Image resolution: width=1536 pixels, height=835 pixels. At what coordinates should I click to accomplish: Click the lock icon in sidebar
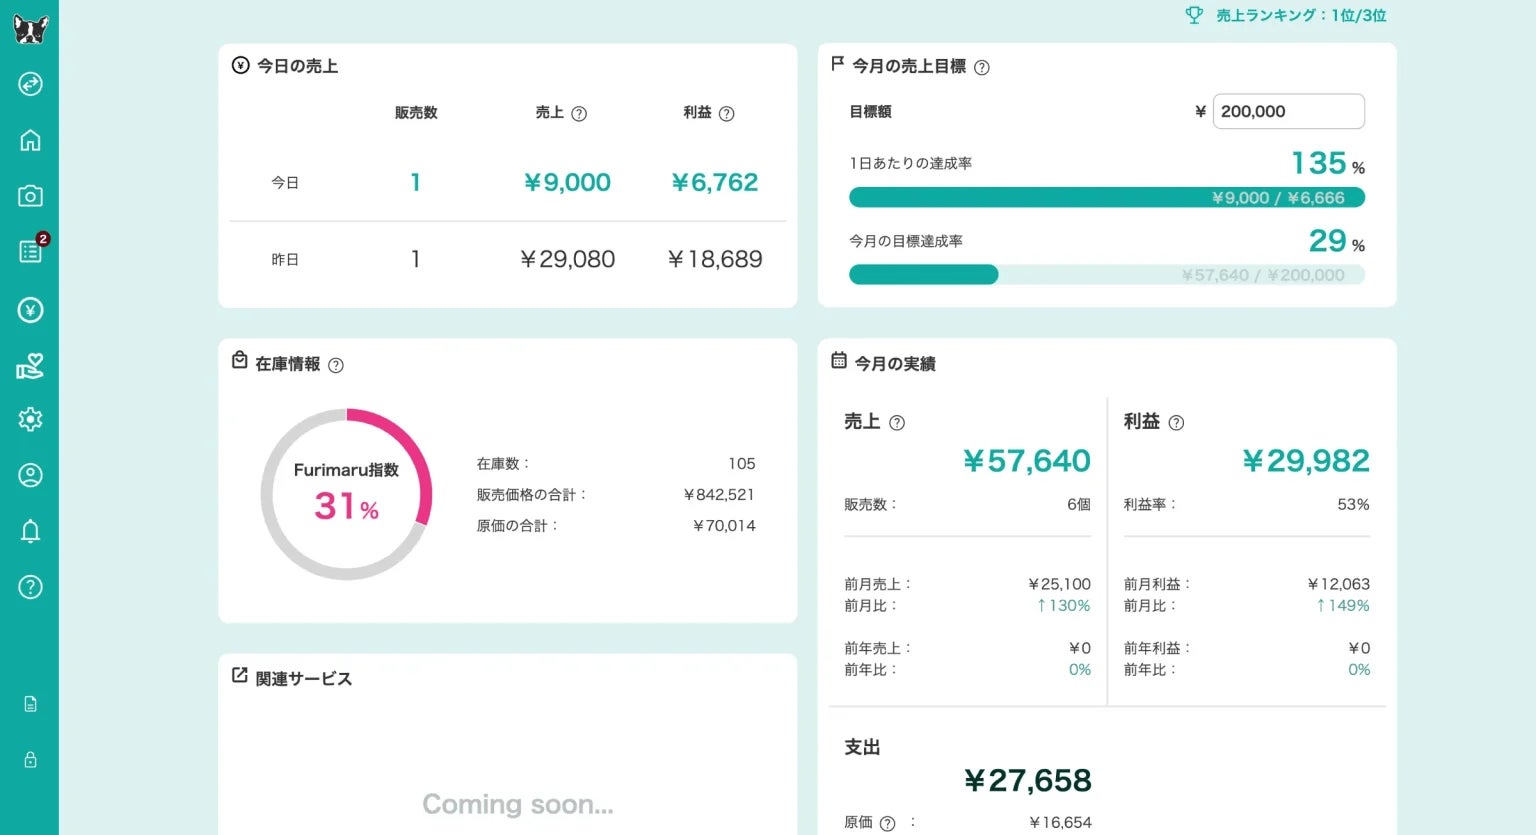[30, 760]
